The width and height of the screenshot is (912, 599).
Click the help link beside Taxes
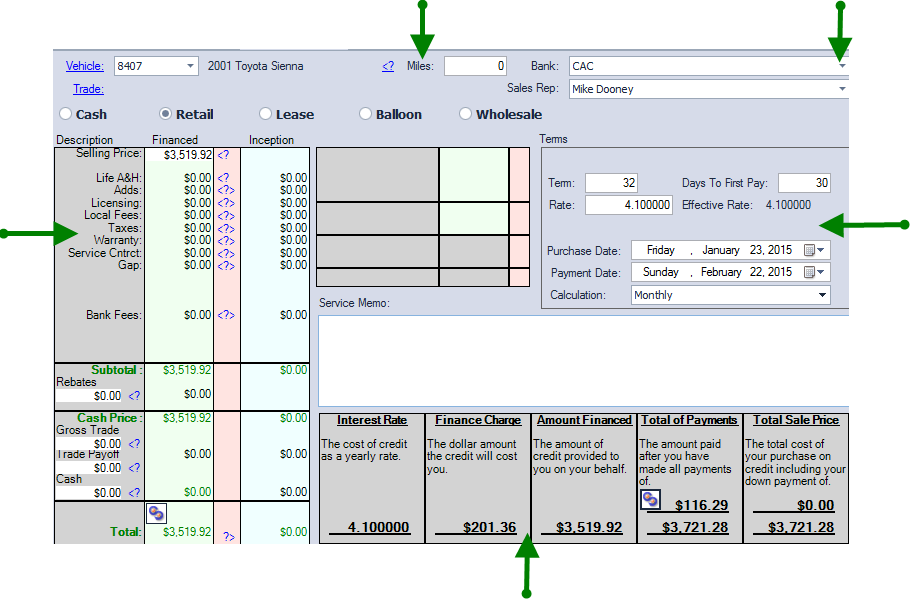tap(226, 229)
